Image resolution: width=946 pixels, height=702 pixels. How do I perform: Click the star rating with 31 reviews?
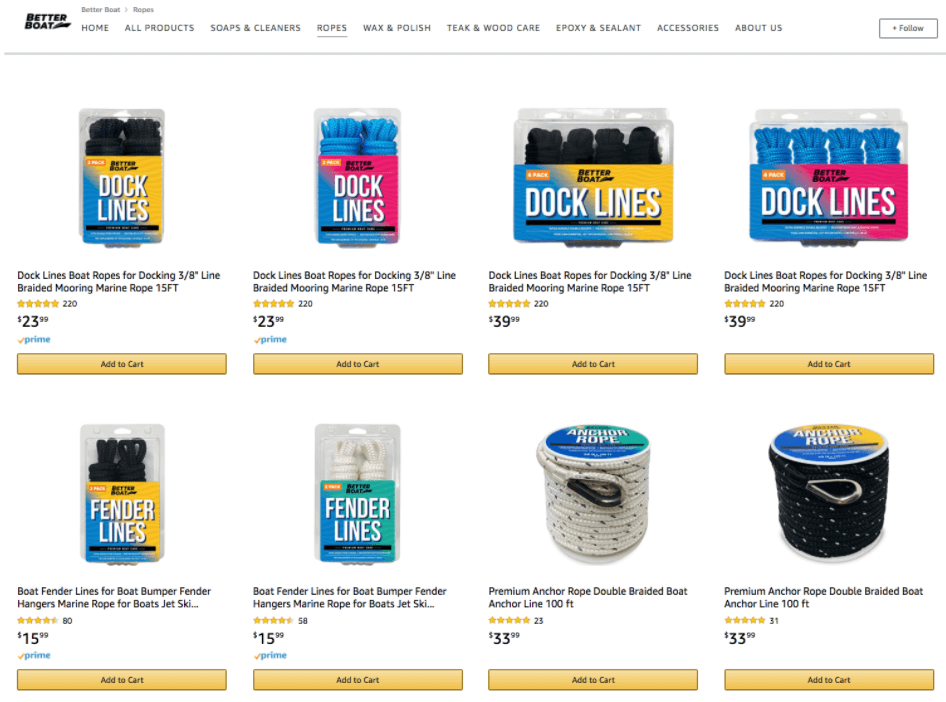pos(744,621)
